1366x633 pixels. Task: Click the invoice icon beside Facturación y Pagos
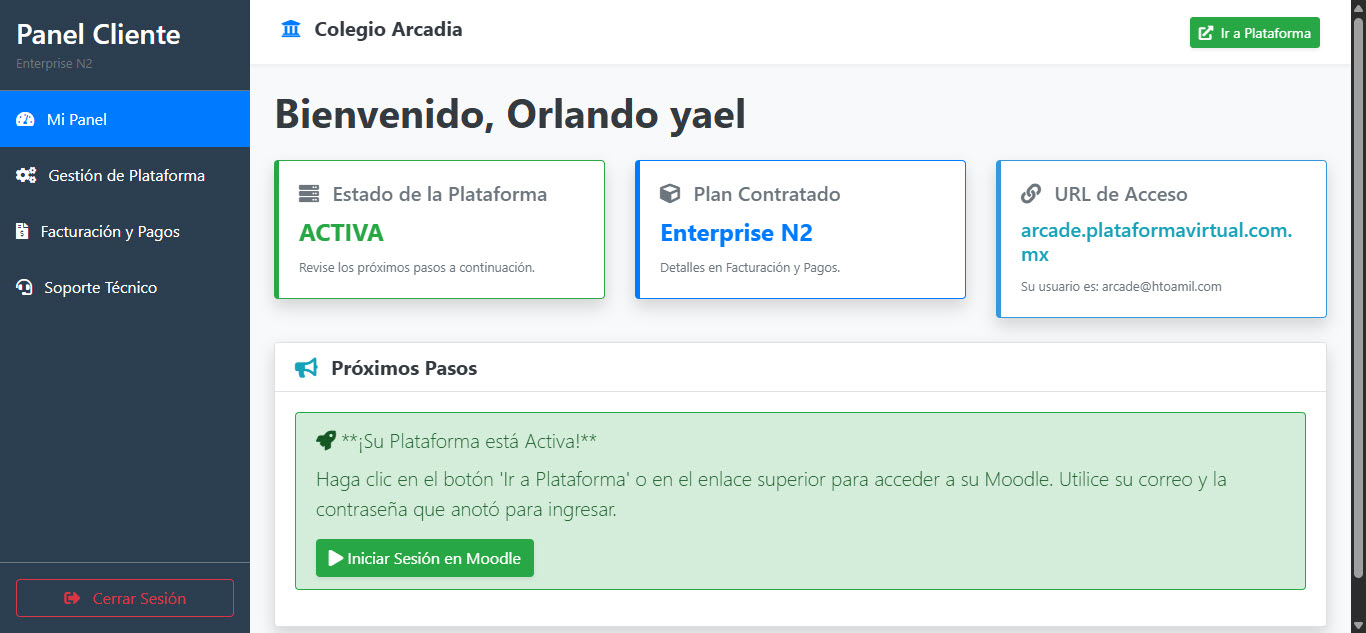[x=24, y=231]
